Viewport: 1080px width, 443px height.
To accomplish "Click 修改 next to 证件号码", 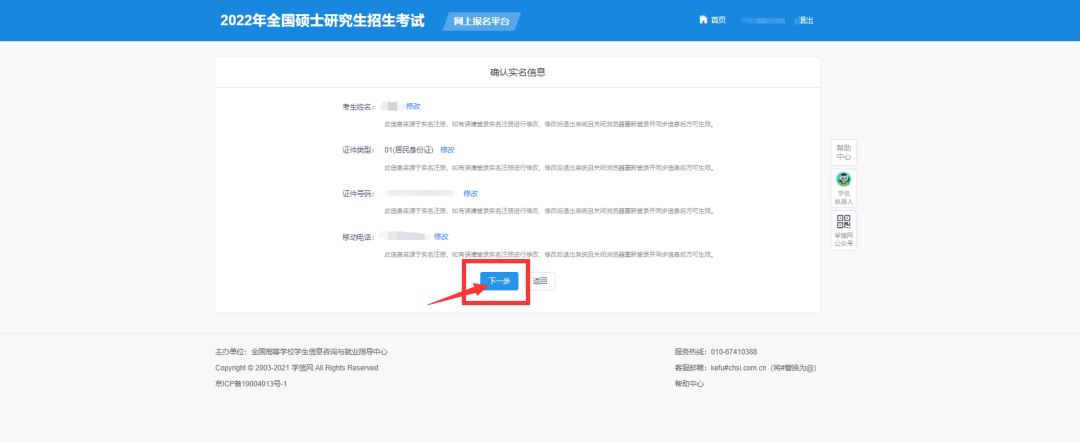I will (x=470, y=194).
